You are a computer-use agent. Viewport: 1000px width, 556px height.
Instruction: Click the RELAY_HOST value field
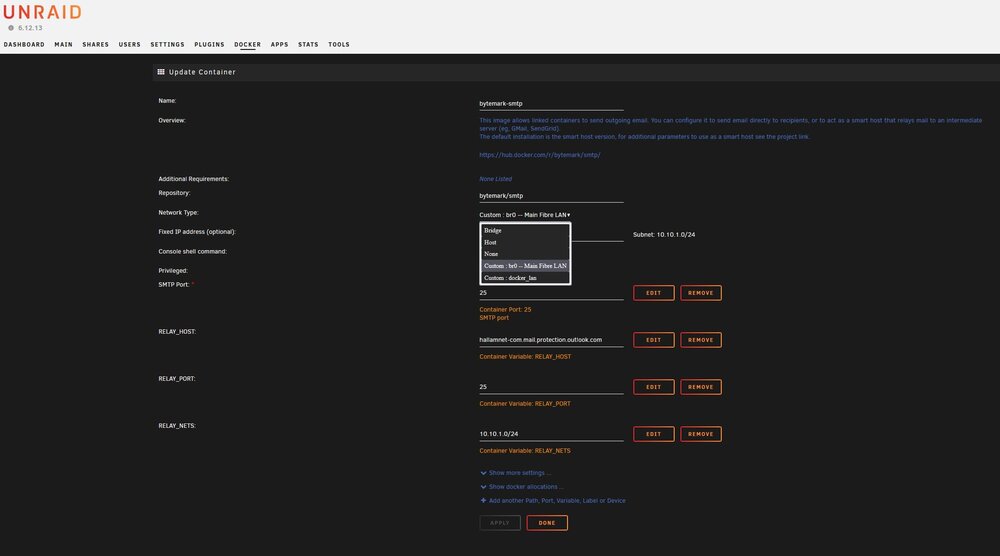(551, 340)
